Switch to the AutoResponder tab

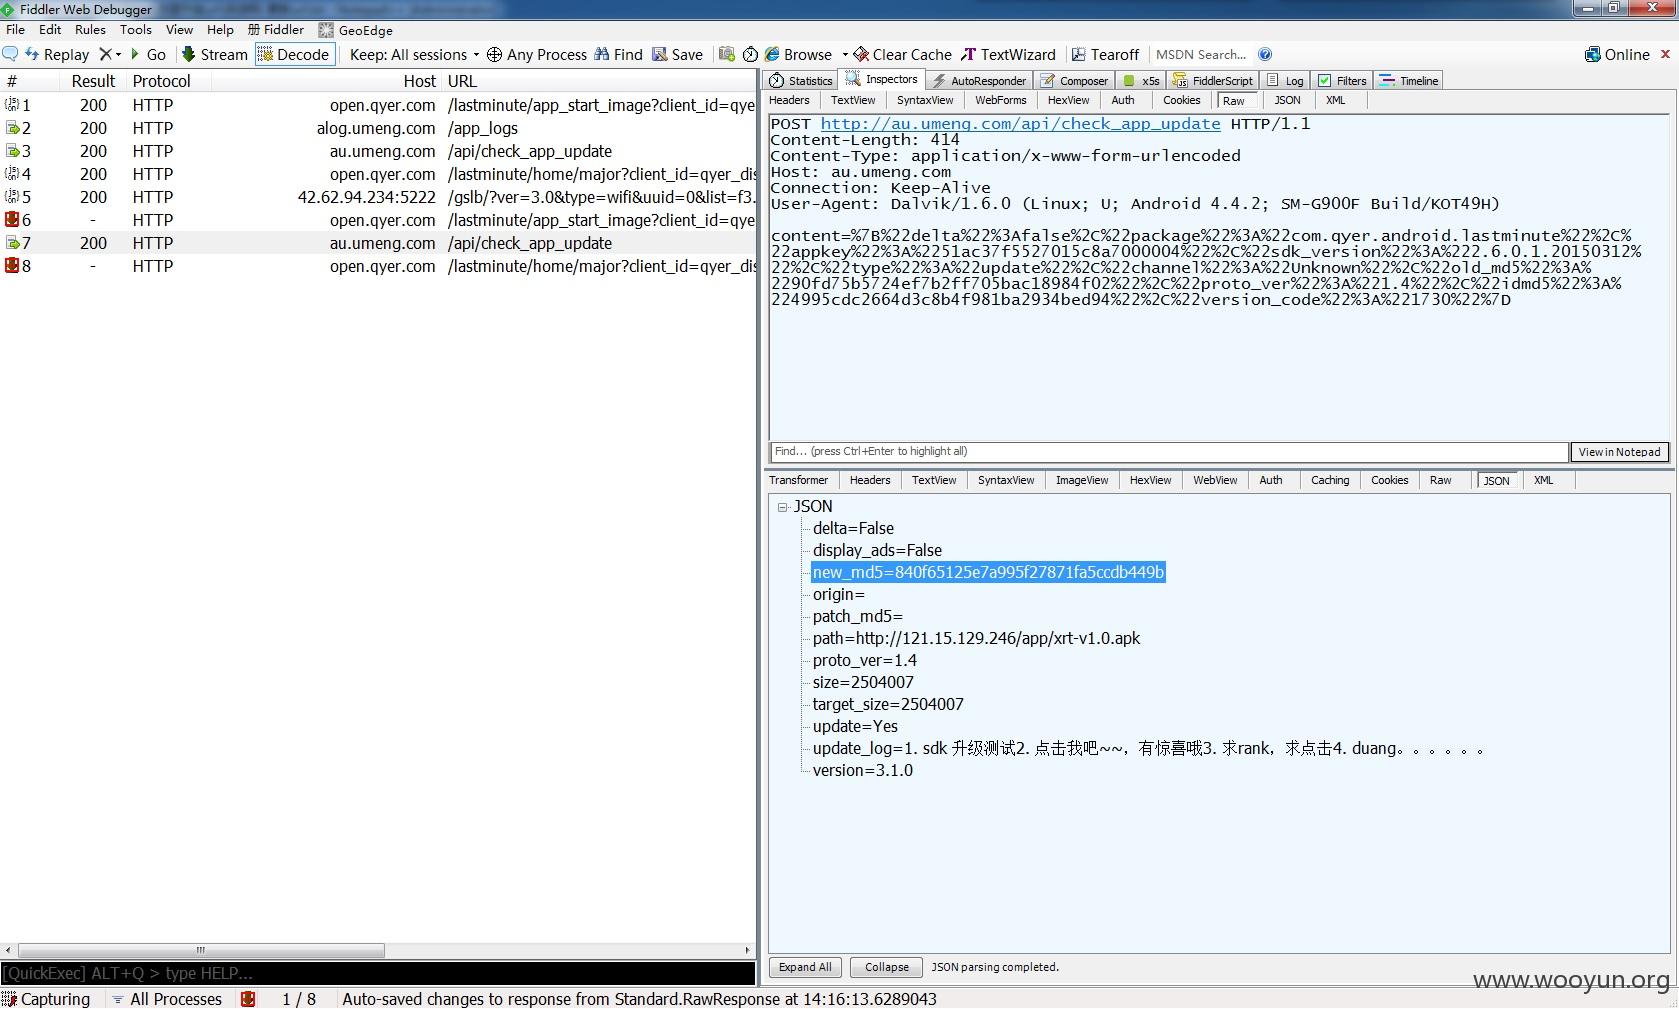[x=979, y=80]
